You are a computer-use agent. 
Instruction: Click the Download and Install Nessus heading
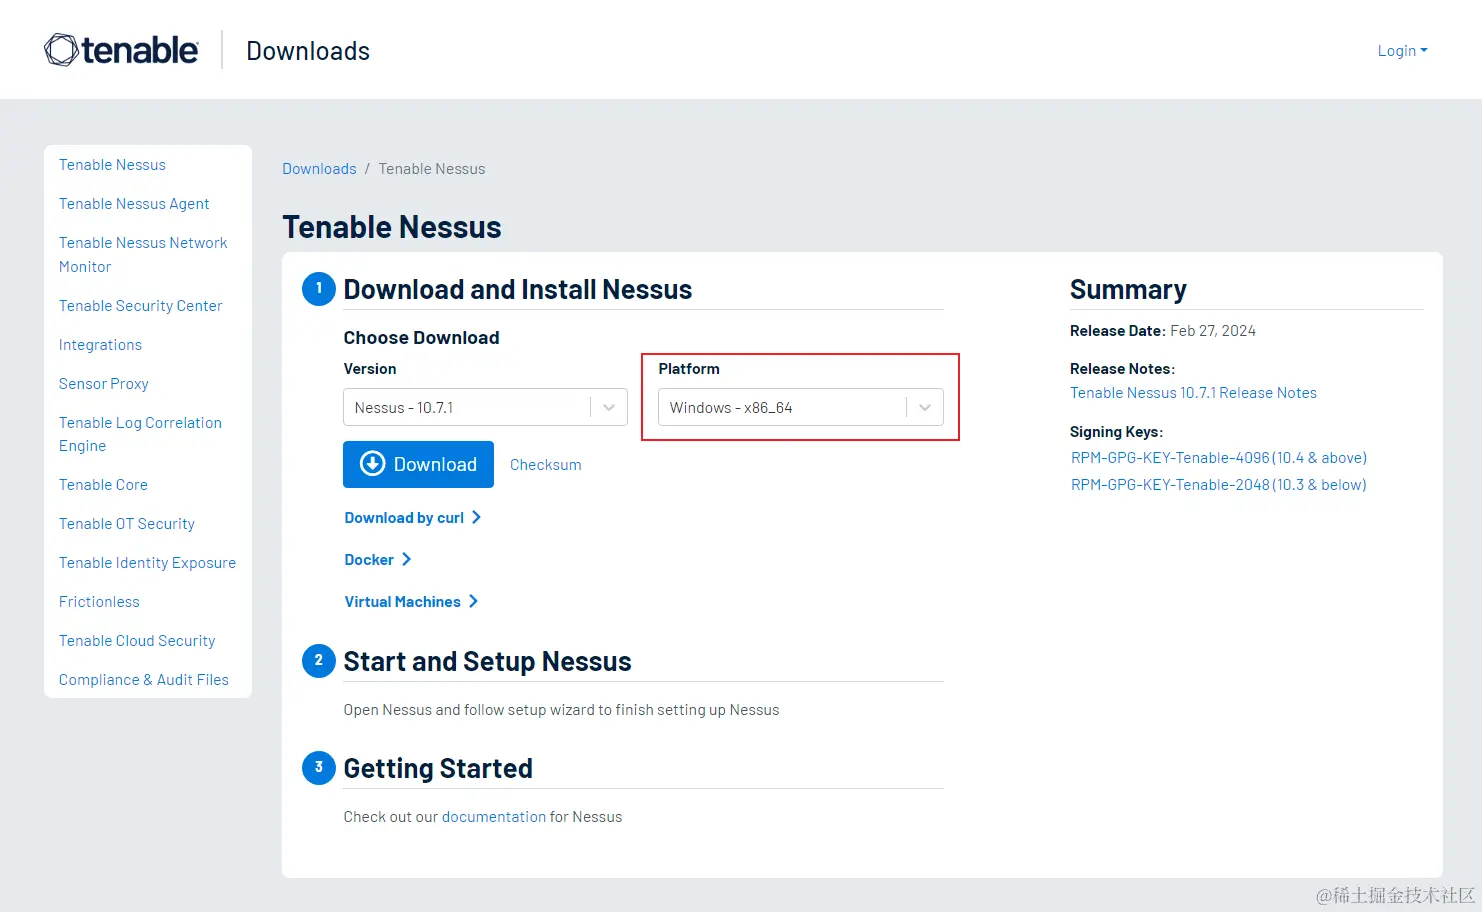click(x=517, y=290)
